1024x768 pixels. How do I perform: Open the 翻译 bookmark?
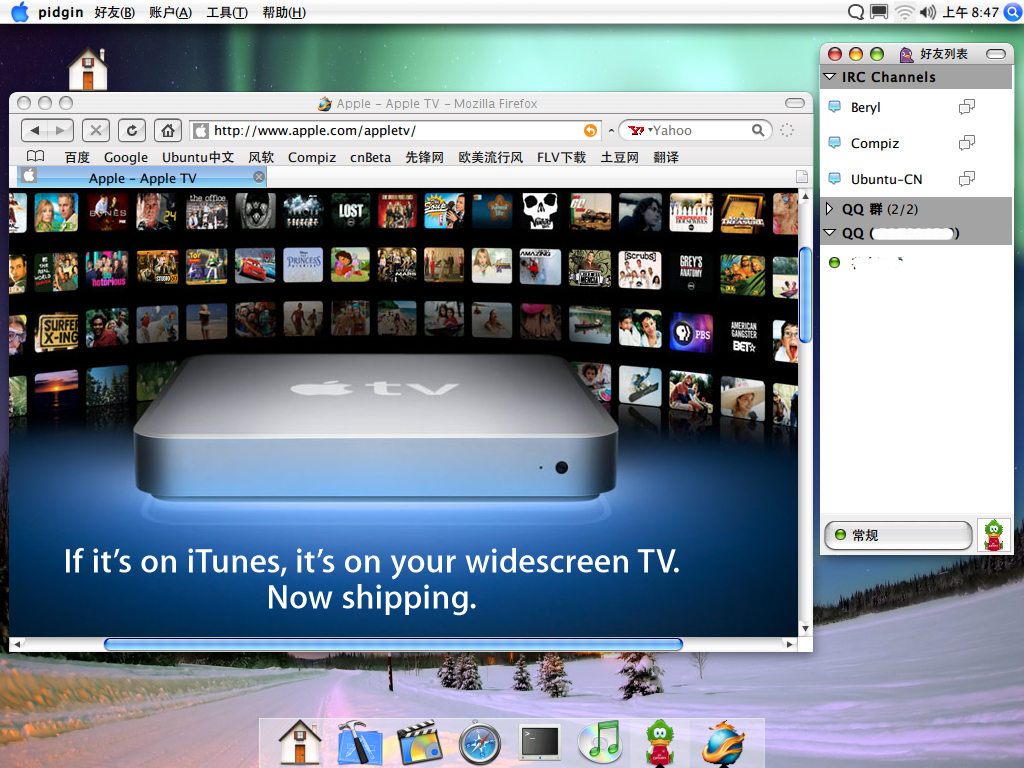(x=666, y=157)
